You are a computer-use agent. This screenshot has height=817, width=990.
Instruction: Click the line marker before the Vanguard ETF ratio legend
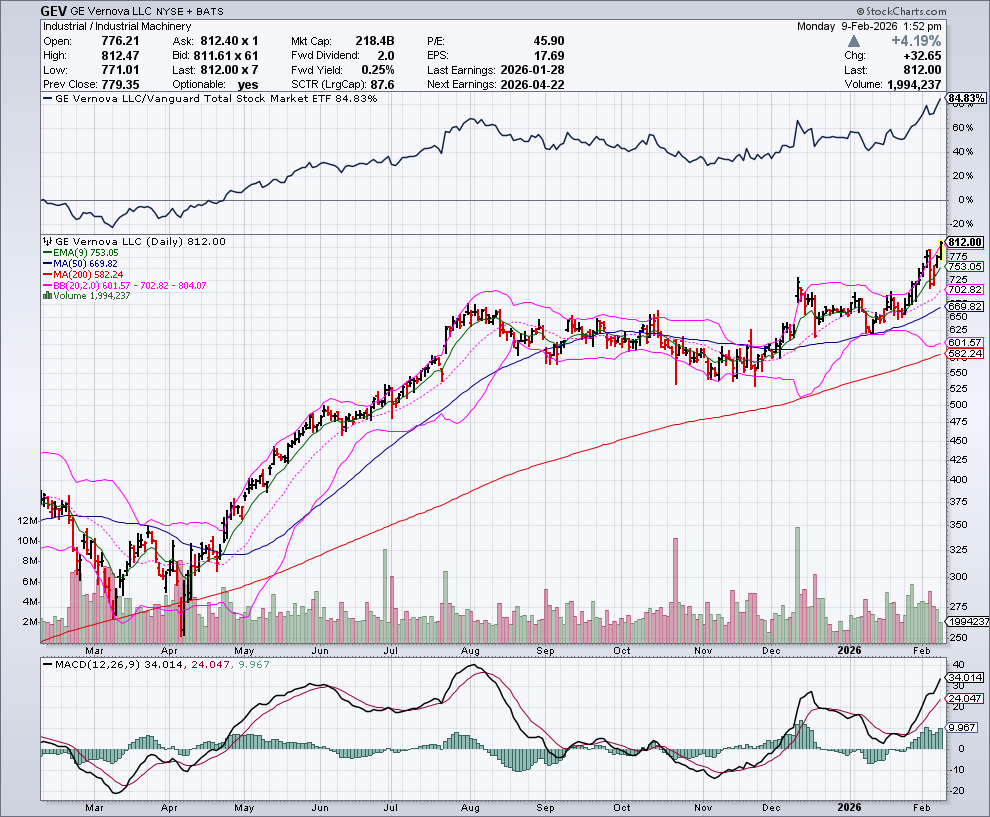click(x=46, y=98)
